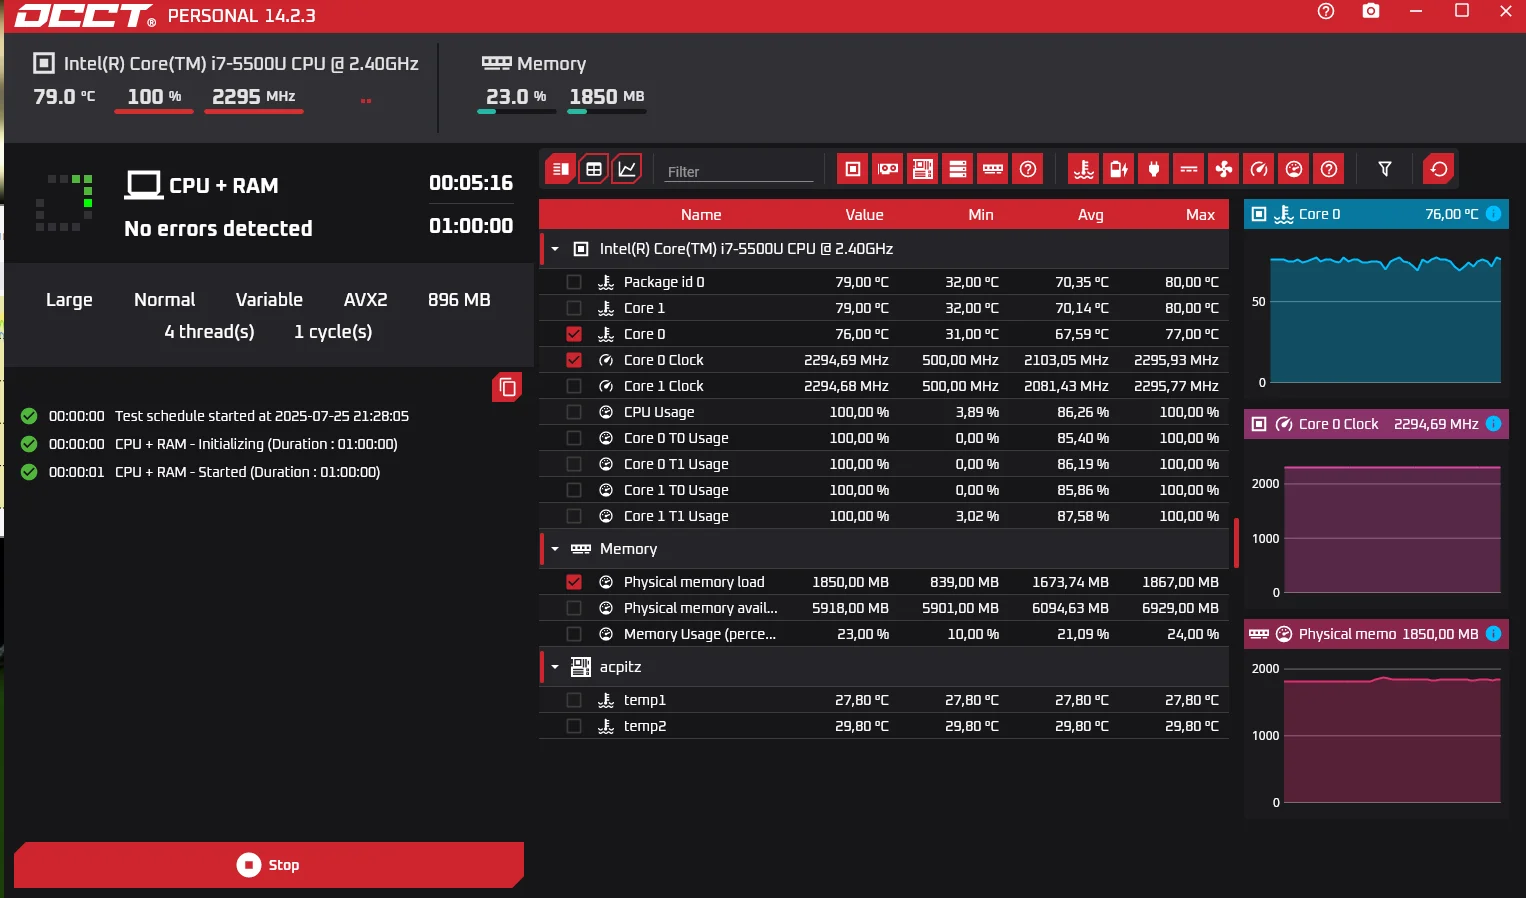Collapse the Intel Core i7-5500U sensor group
Image resolution: width=1526 pixels, height=898 pixels.
[x=555, y=249]
